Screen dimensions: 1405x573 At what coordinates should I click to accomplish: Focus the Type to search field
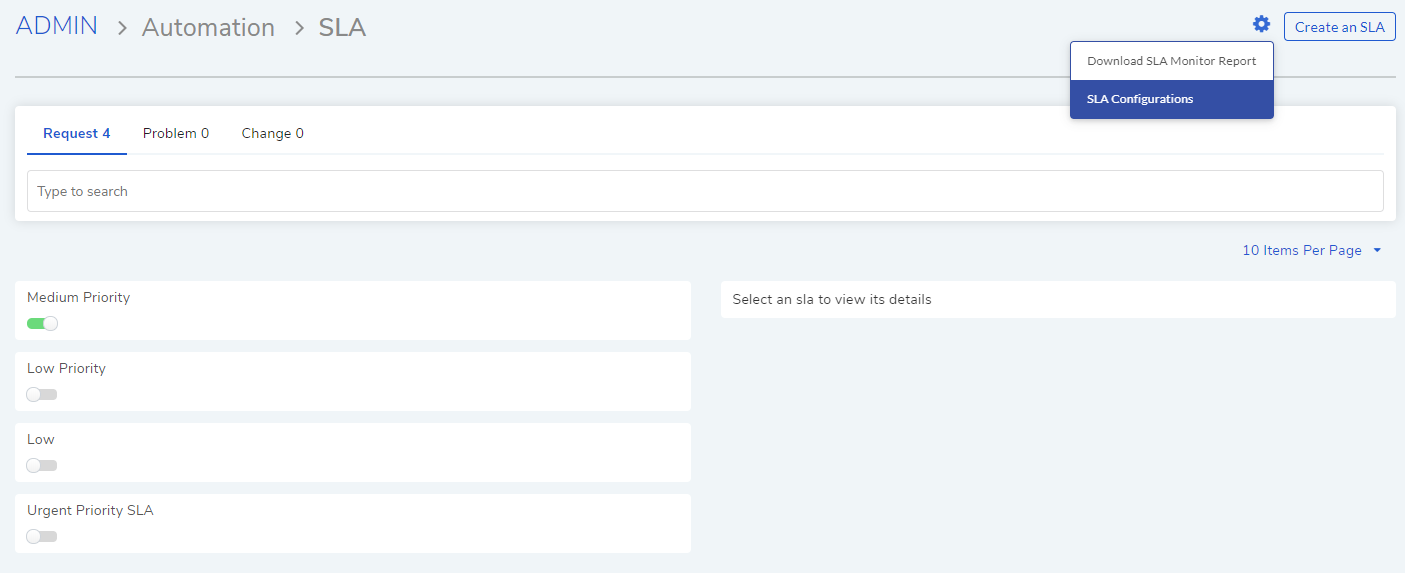pyautogui.click(x=705, y=191)
